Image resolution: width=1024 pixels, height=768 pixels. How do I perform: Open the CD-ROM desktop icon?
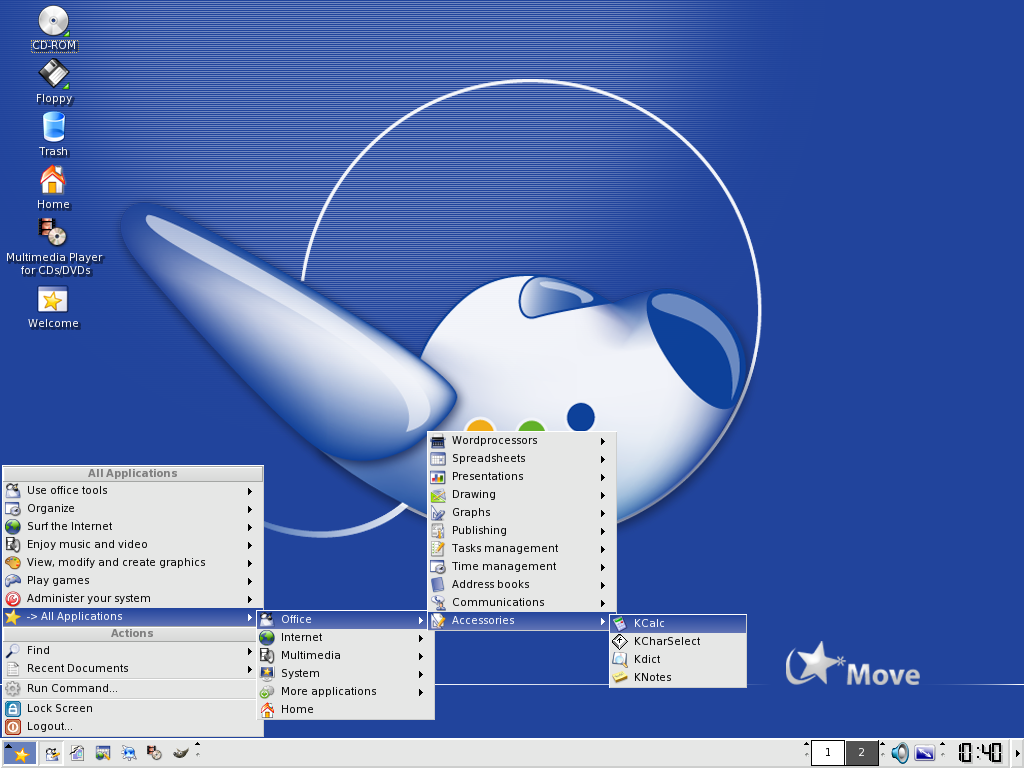(54, 29)
